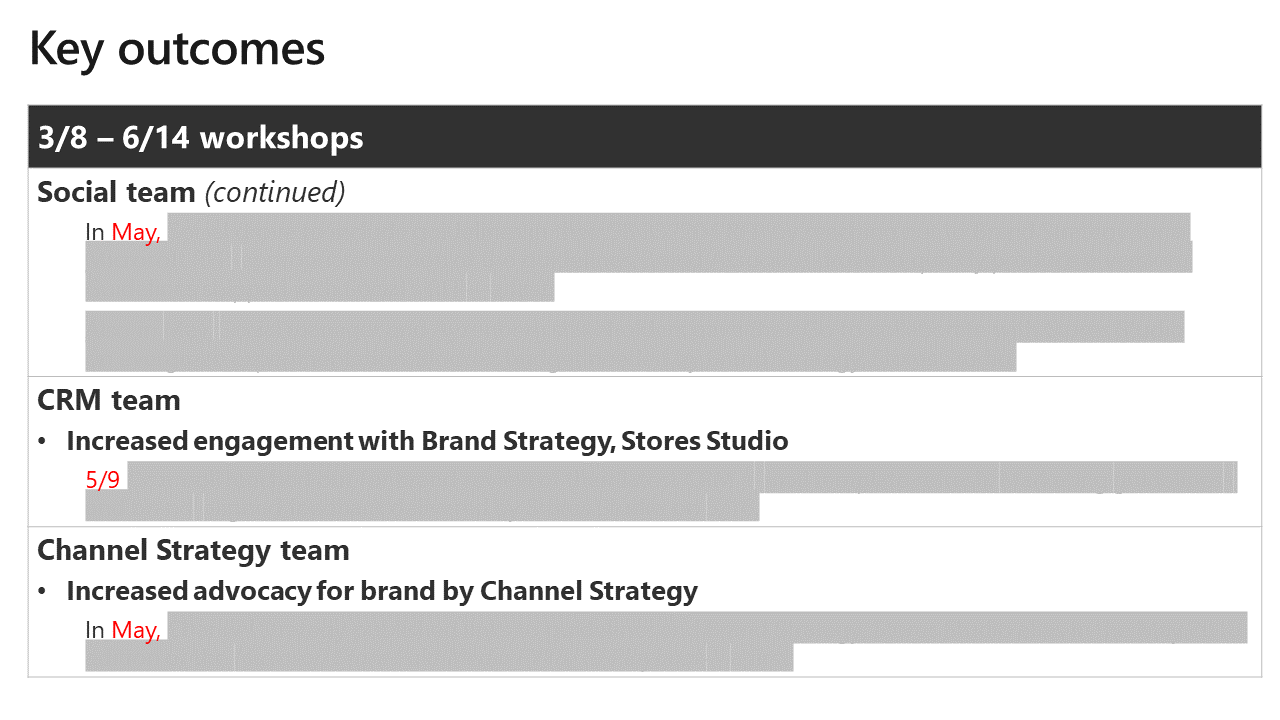Select first gray redacted block under Social team
This screenshot has height=720, width=1280.
tap(640, 256)
